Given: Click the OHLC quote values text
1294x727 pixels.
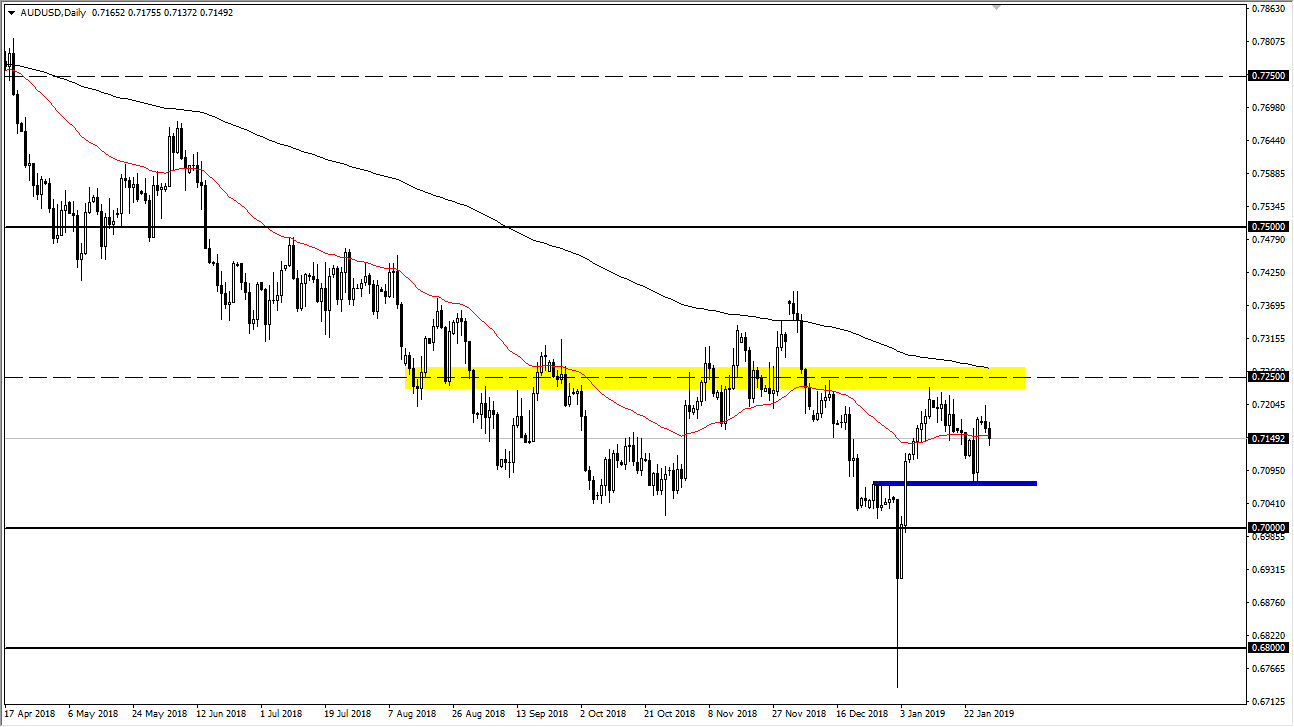Looking at the screenshot, I should [160, 13].
